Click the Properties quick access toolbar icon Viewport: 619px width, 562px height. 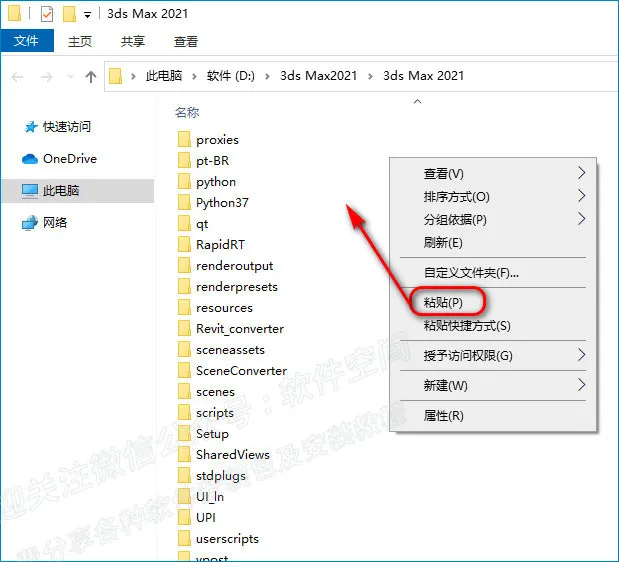click(x=47, y=14)
